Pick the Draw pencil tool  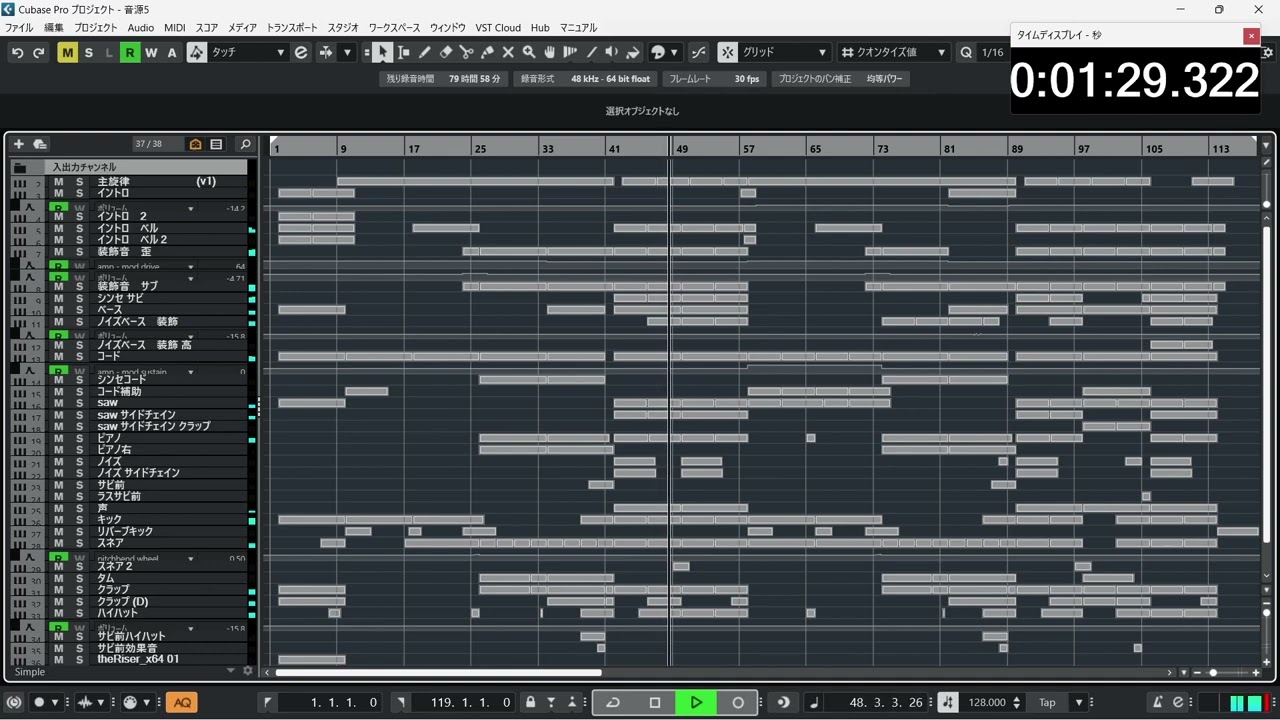(x=424, y=52)
